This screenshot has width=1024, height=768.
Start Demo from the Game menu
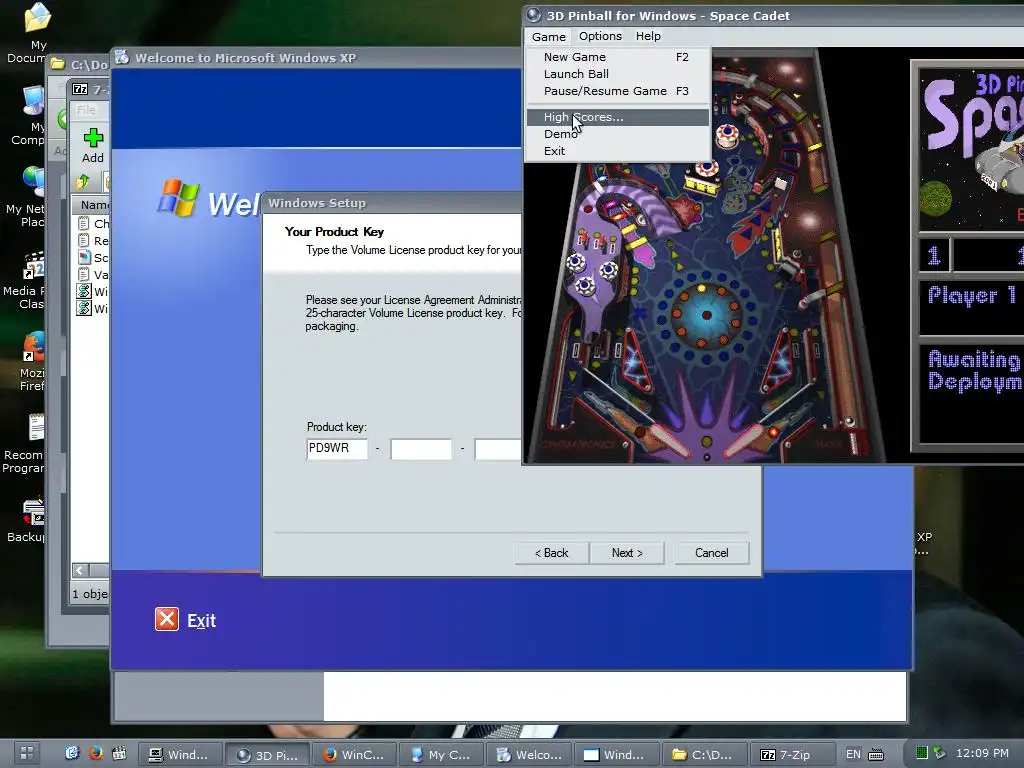click(617, 134)
